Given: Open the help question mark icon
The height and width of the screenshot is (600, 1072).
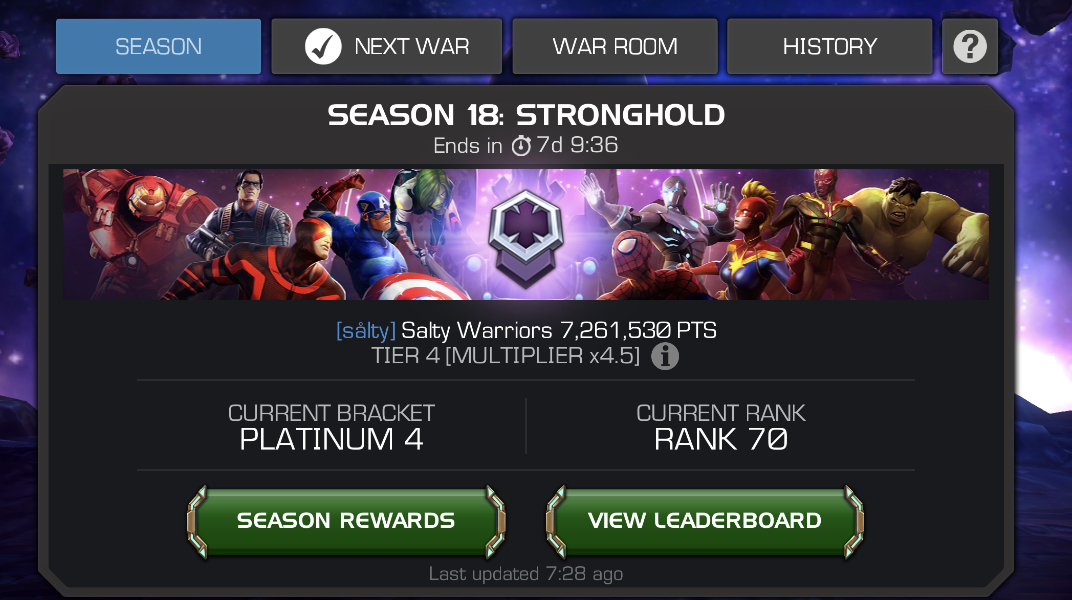Looking at the screenshot, I should [x=969, y=46].
